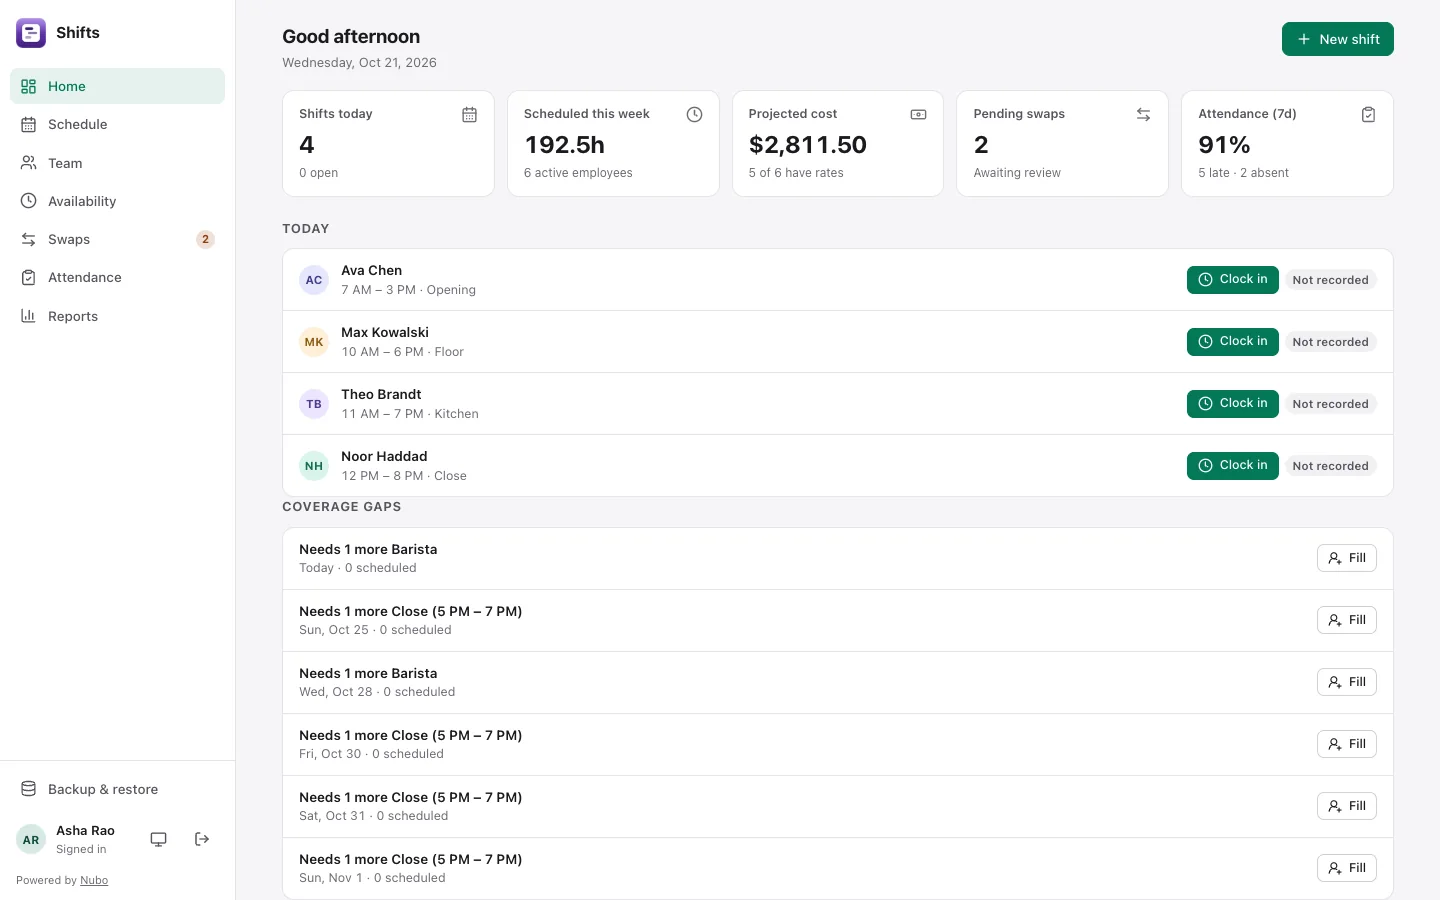Click the monitor theme icon beside Asha Rao
Viewport: 1440px width, 900px height.
point(158,839)
